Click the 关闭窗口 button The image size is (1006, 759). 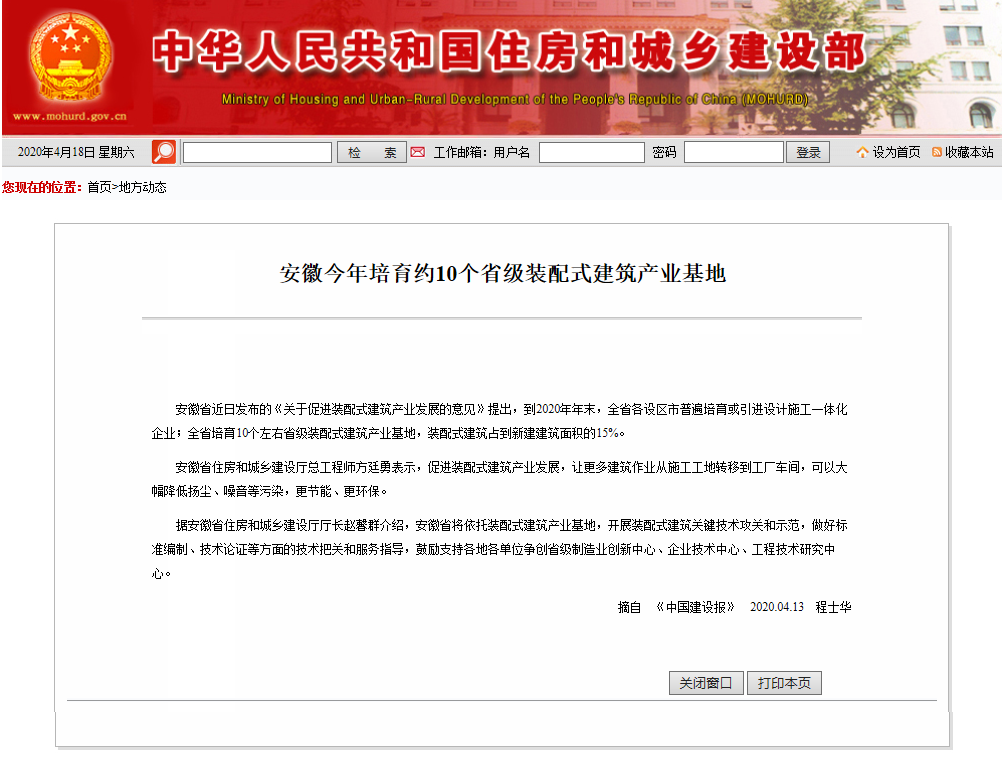pyautogui.click(x=706, y=683)
